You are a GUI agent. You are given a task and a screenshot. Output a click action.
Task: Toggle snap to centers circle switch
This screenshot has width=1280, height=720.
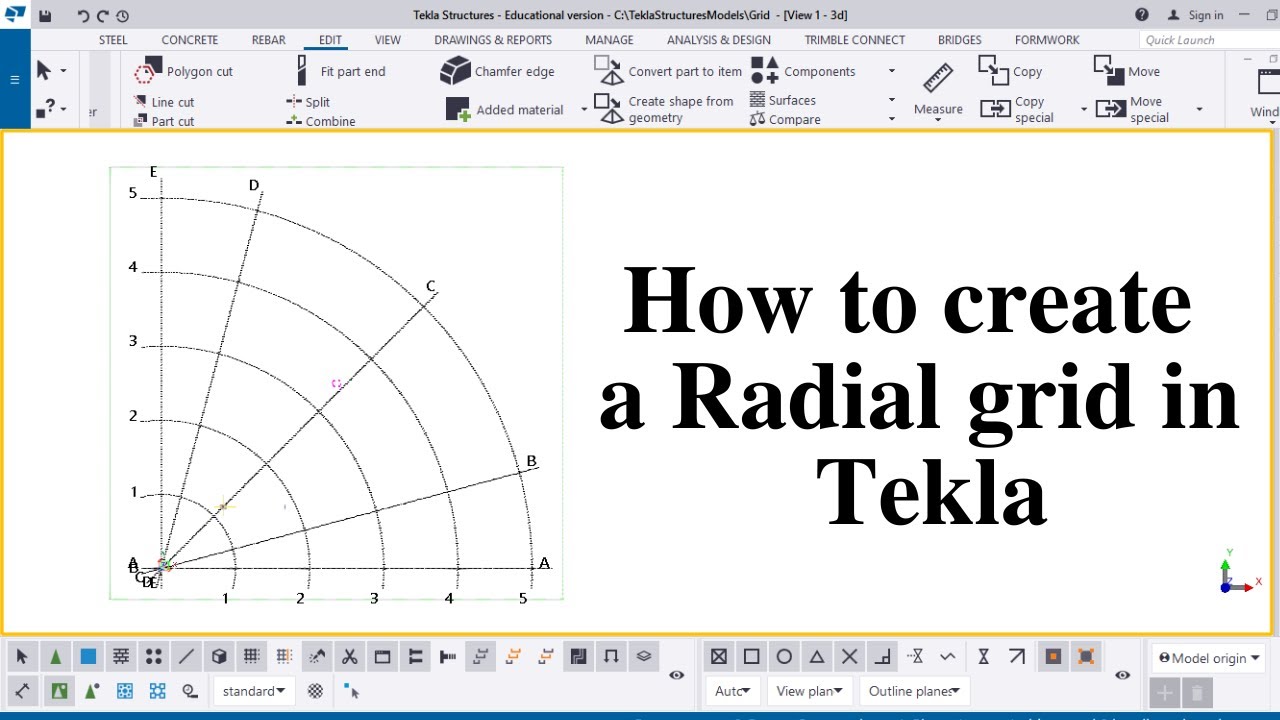784,657
